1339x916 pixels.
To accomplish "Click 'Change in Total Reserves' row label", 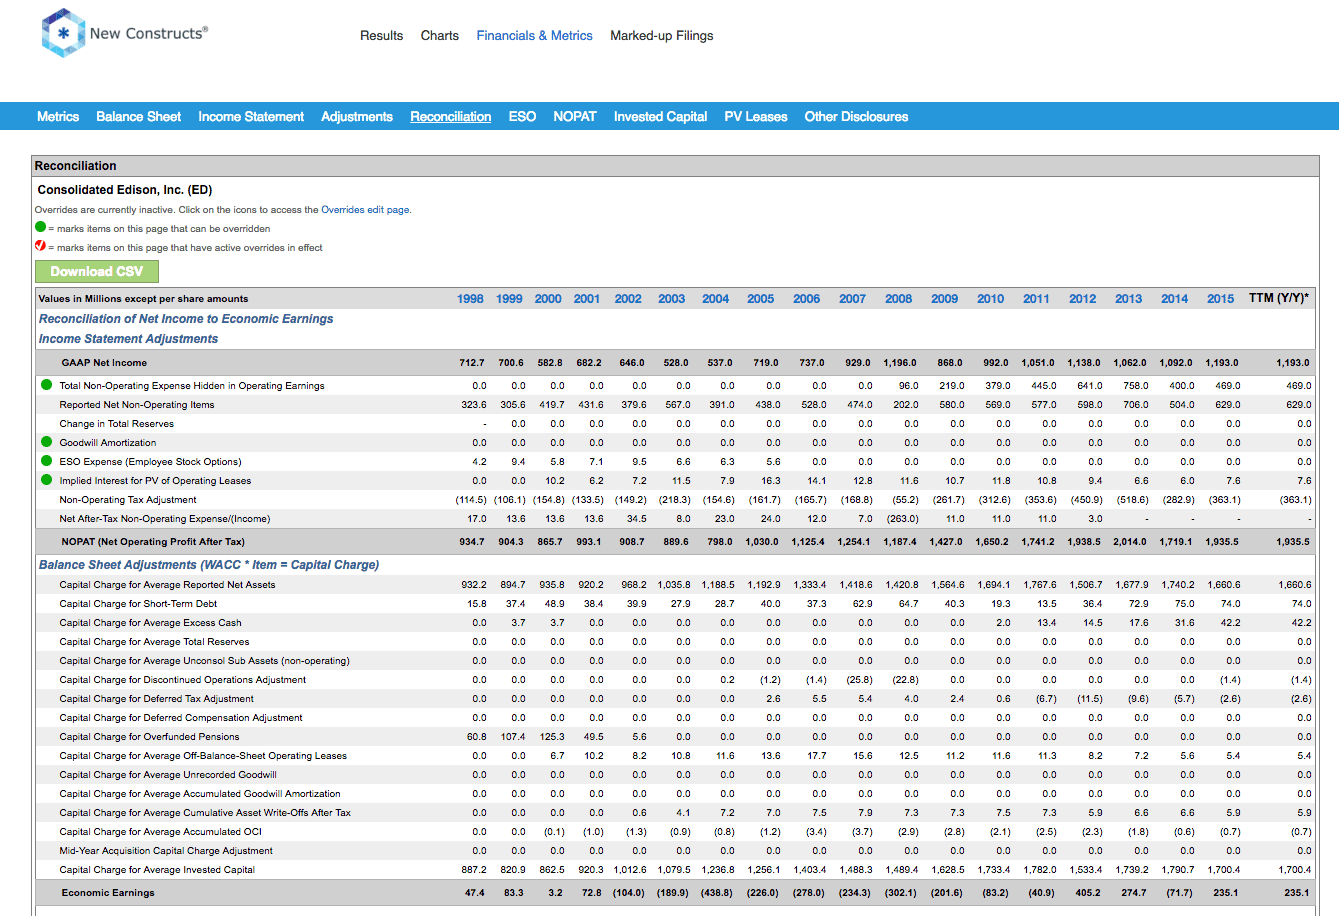I will tap(117, 423).
